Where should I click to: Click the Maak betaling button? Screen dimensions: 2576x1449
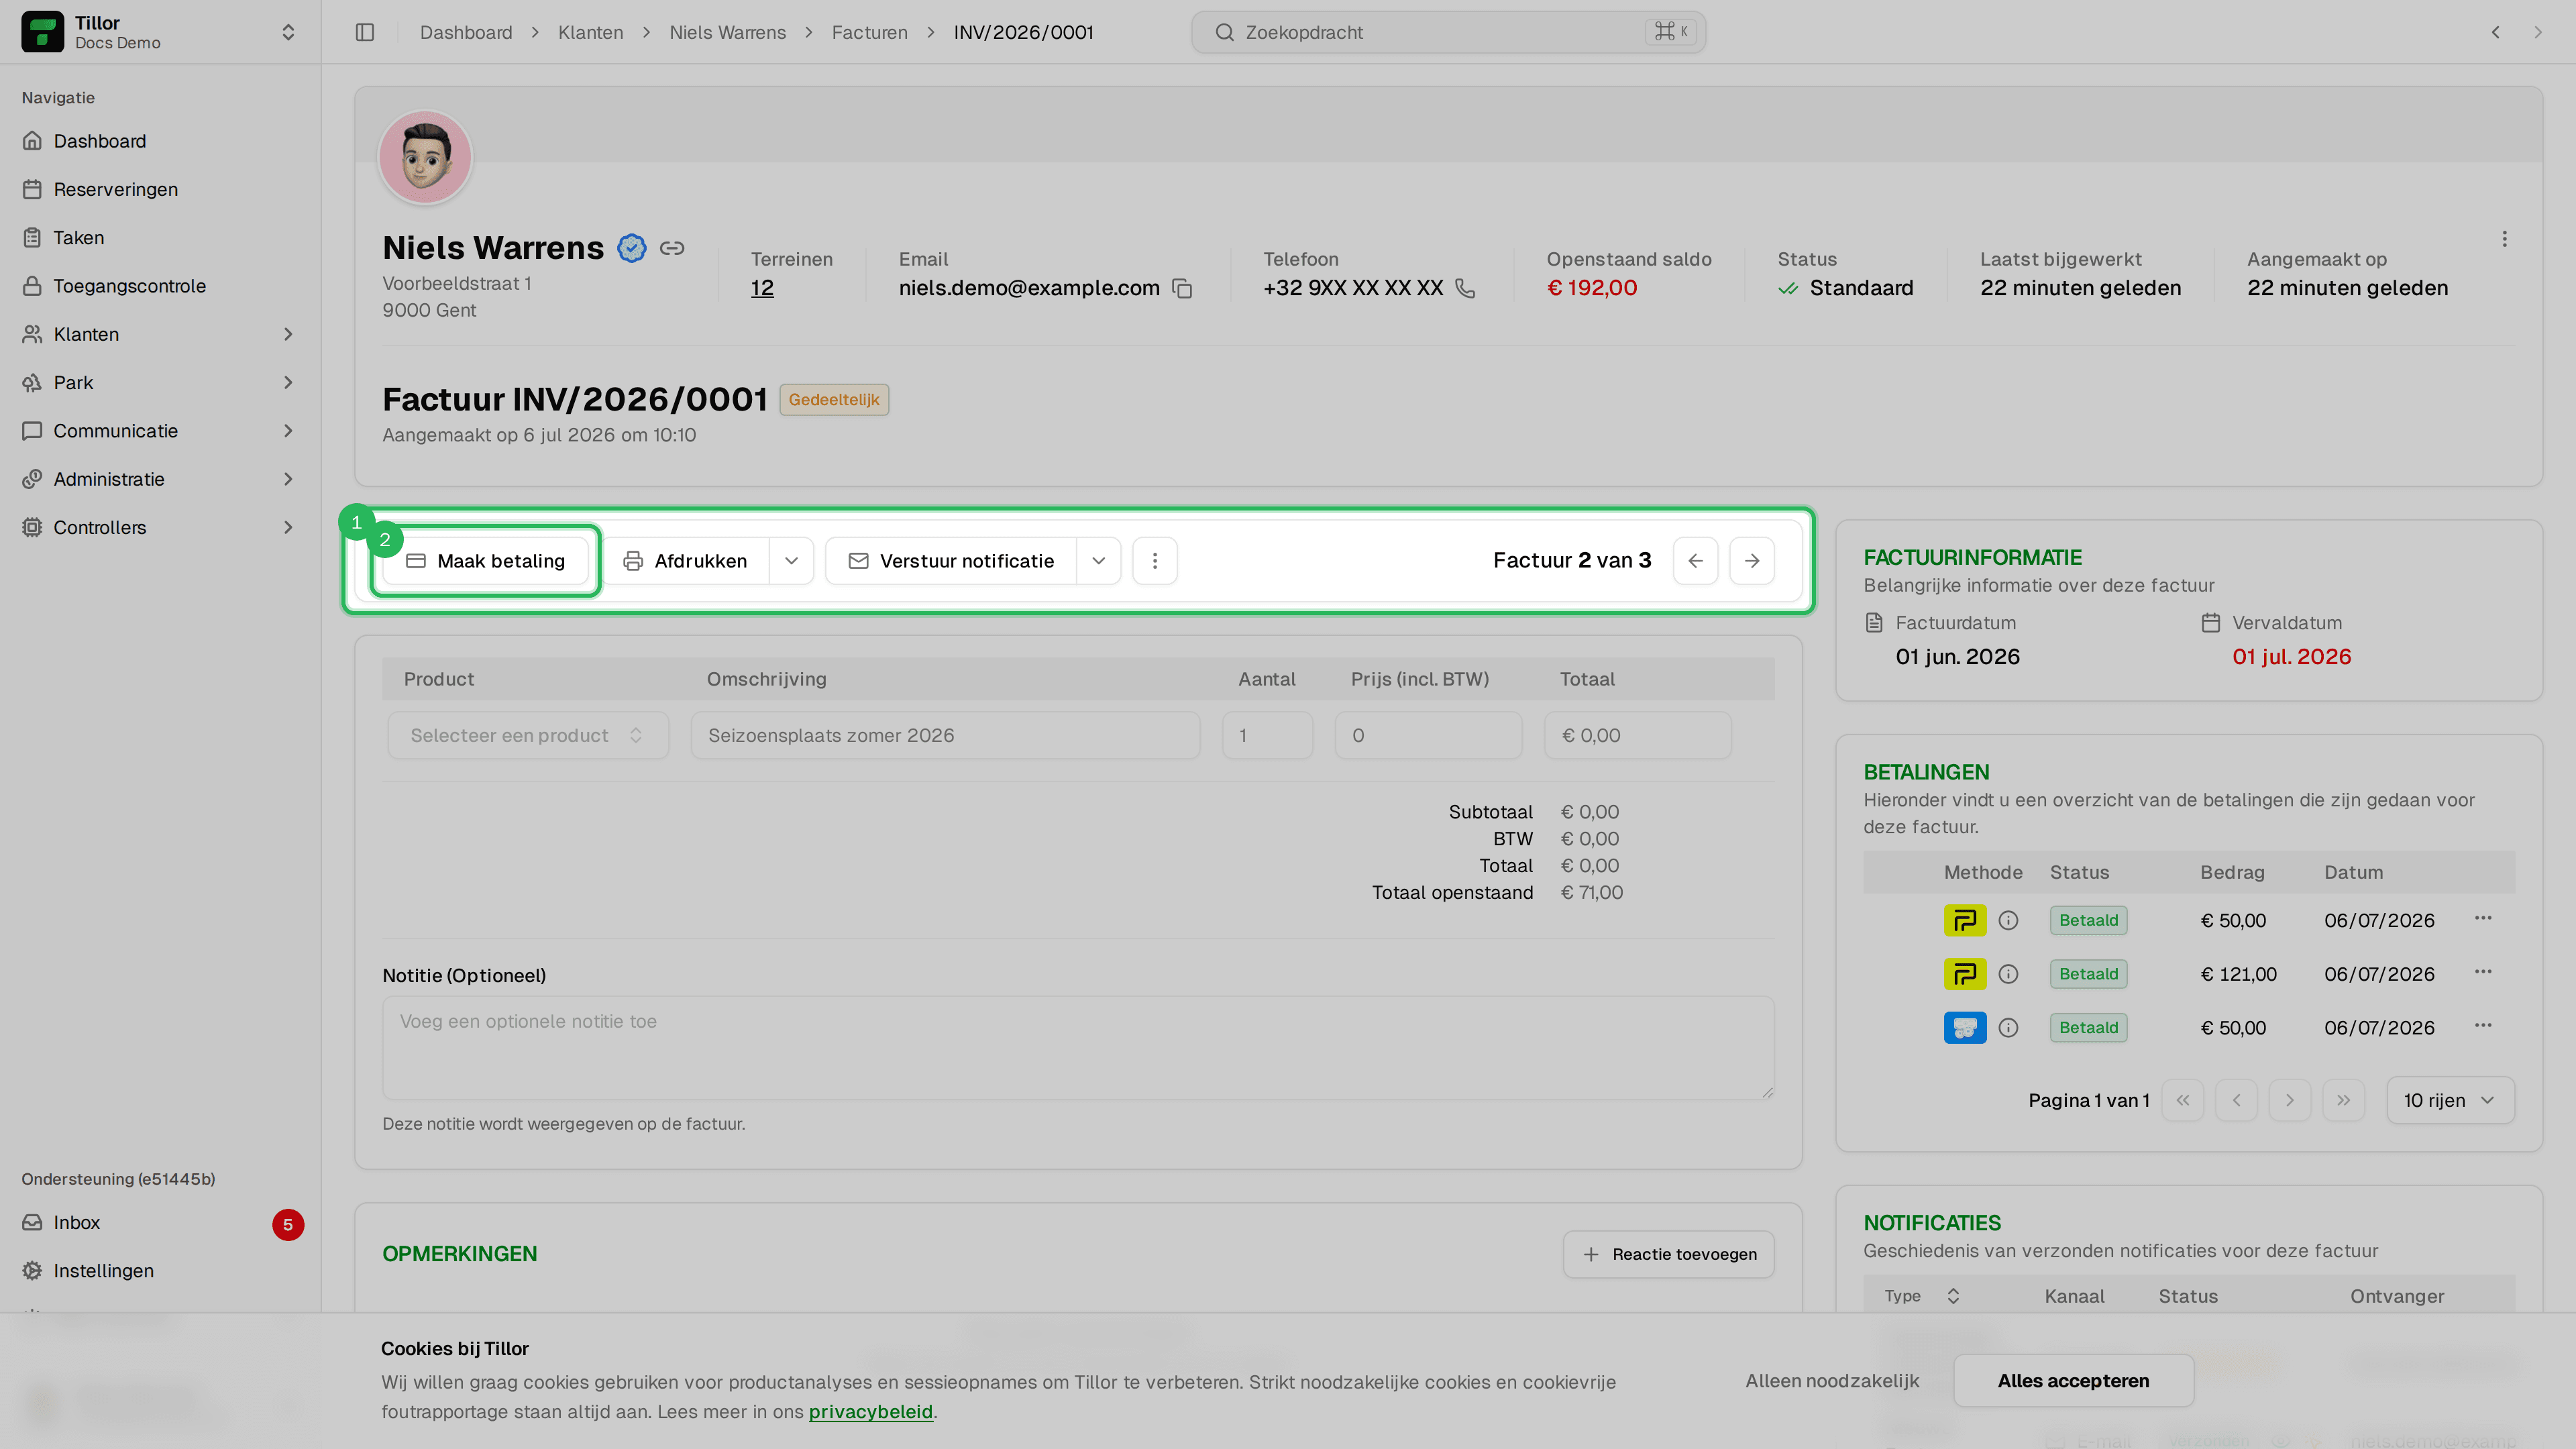pyautogui.click(x=486, y=561)
